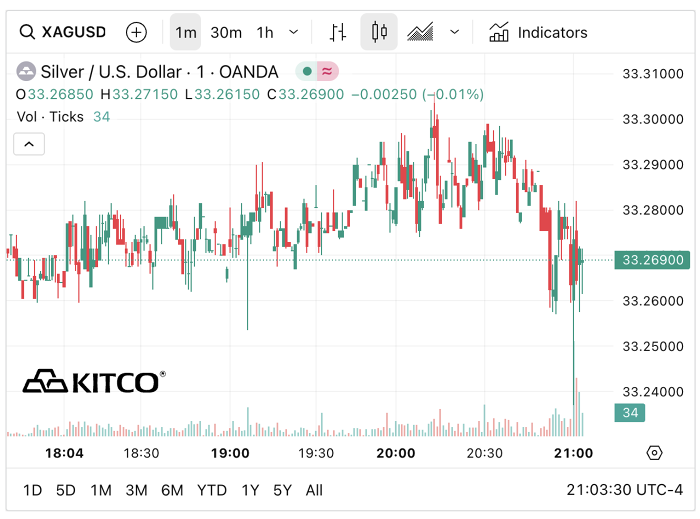Viewport: 700px width, 519px height.
Task: Switch to the 1h timeframe
Action: coord(265,33)
